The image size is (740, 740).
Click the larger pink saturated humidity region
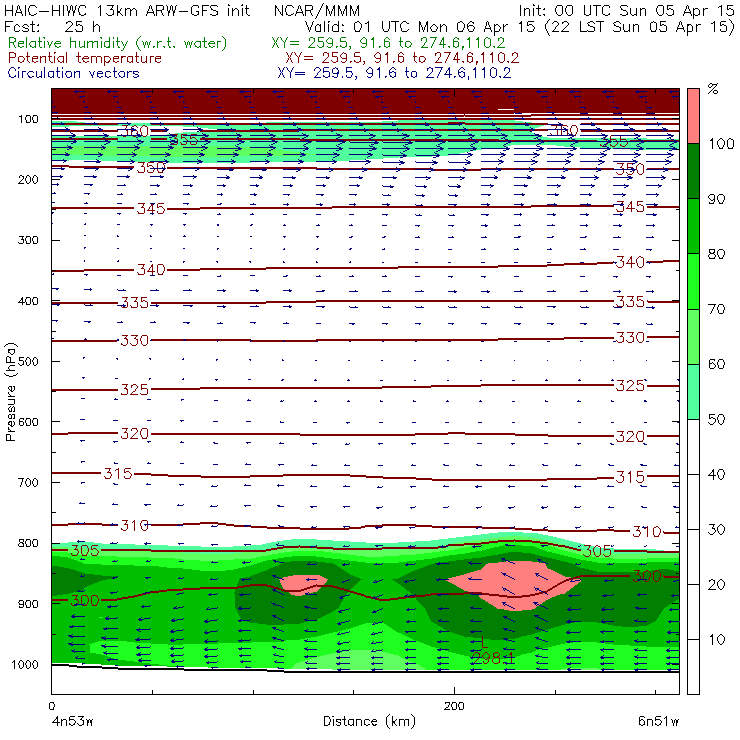click(514, 584)
